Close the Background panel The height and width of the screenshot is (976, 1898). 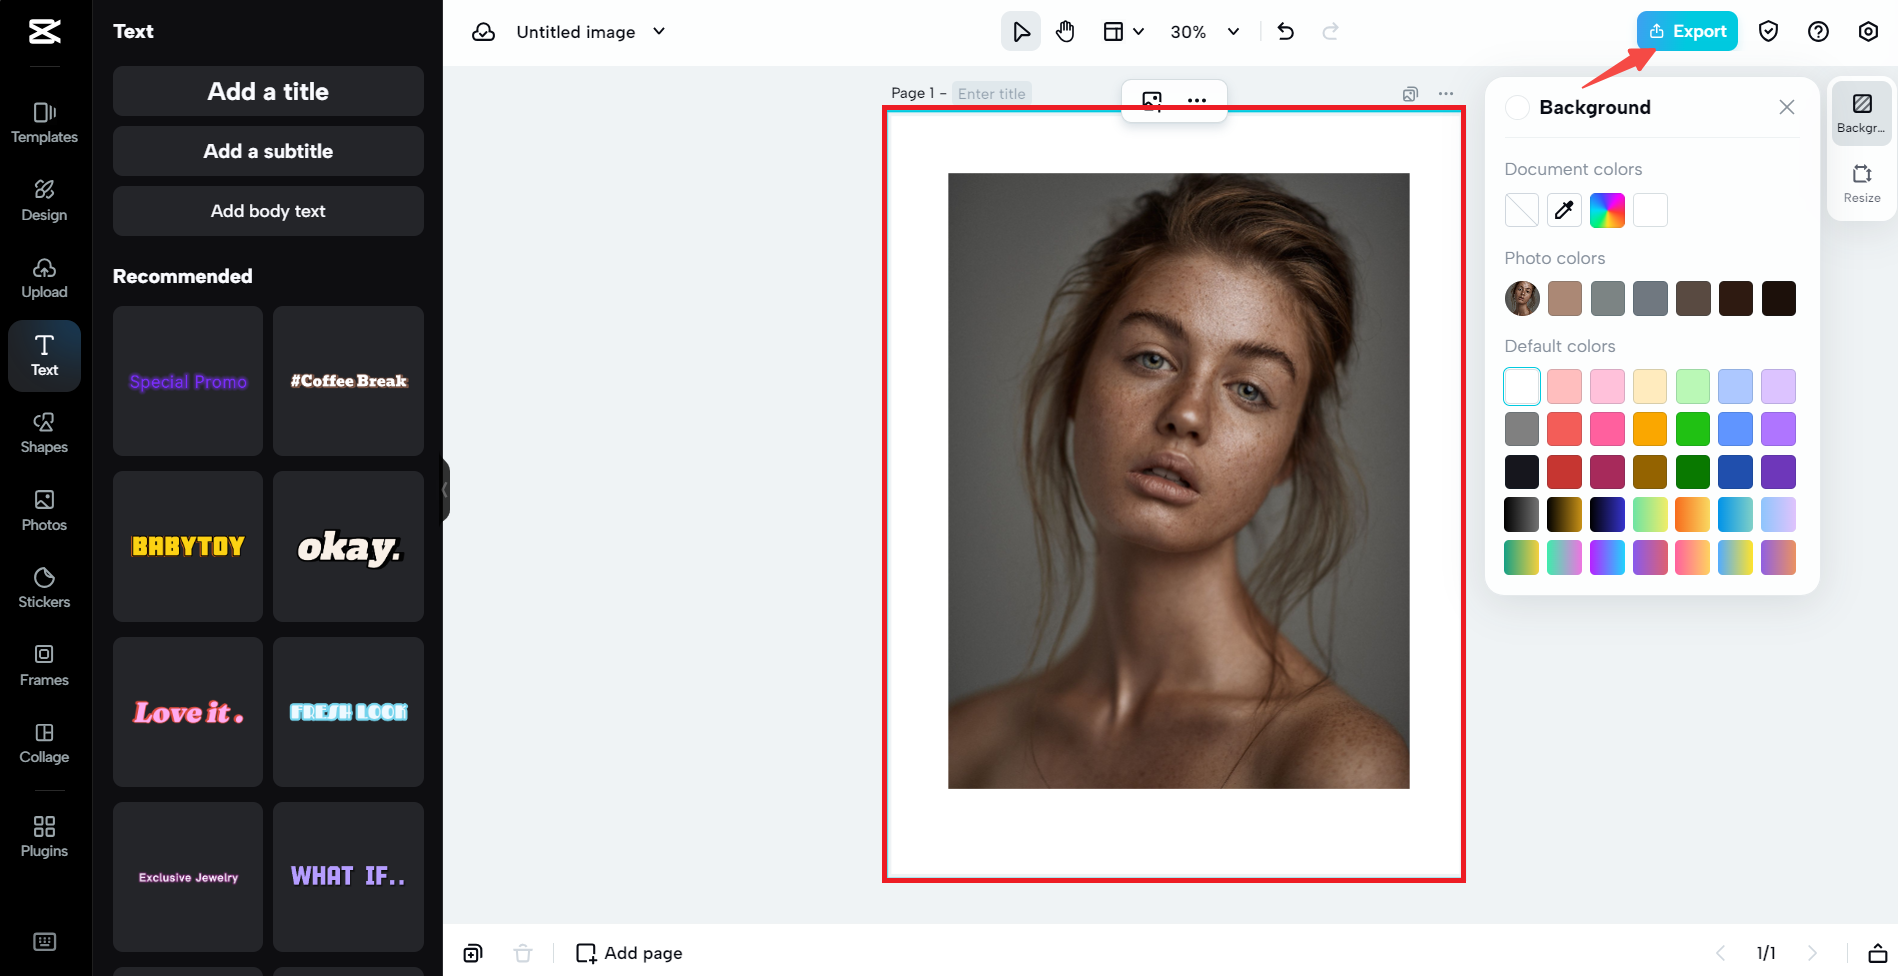click(x=1787, y=107)
